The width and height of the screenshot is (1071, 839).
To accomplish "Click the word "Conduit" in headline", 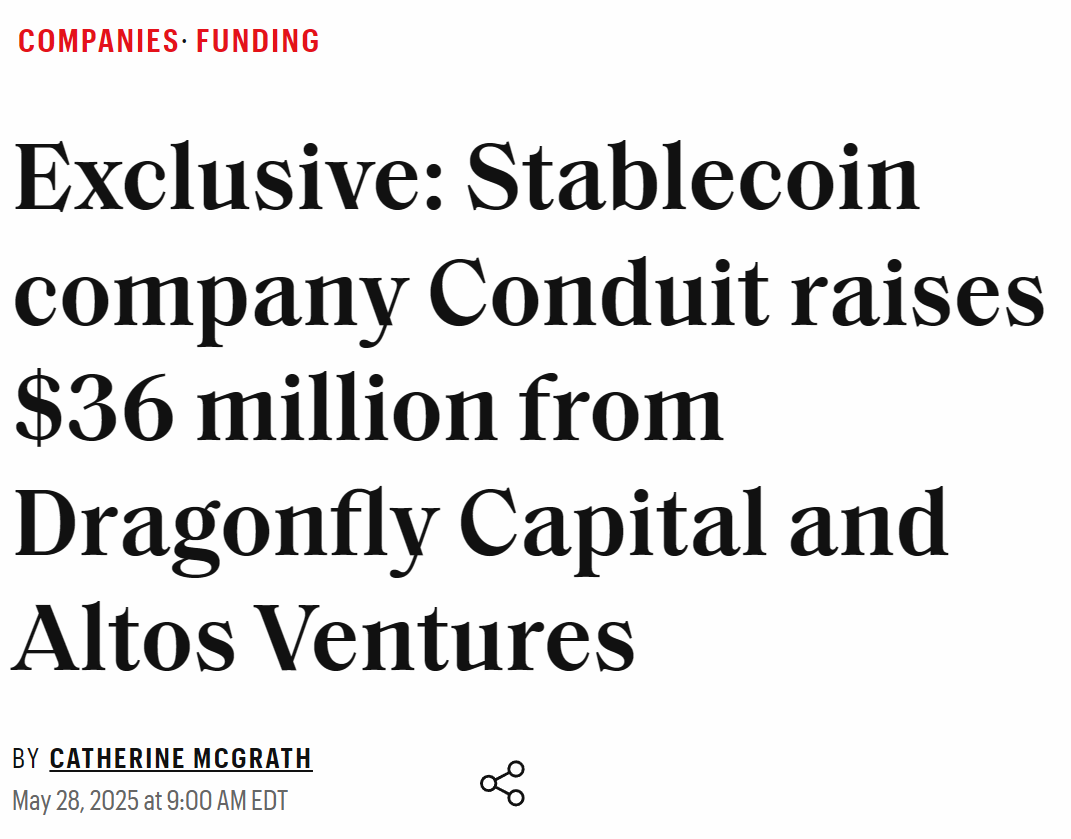I will pyautogui.click(x=601, y=295).
